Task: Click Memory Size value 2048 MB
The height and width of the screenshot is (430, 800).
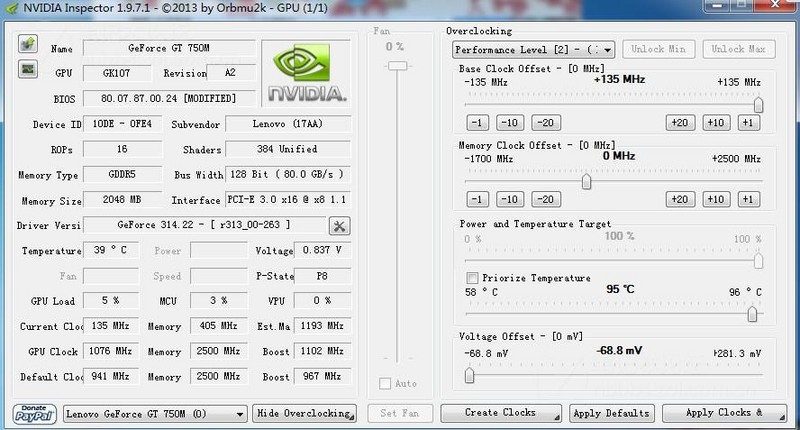Action: point(122,199)
